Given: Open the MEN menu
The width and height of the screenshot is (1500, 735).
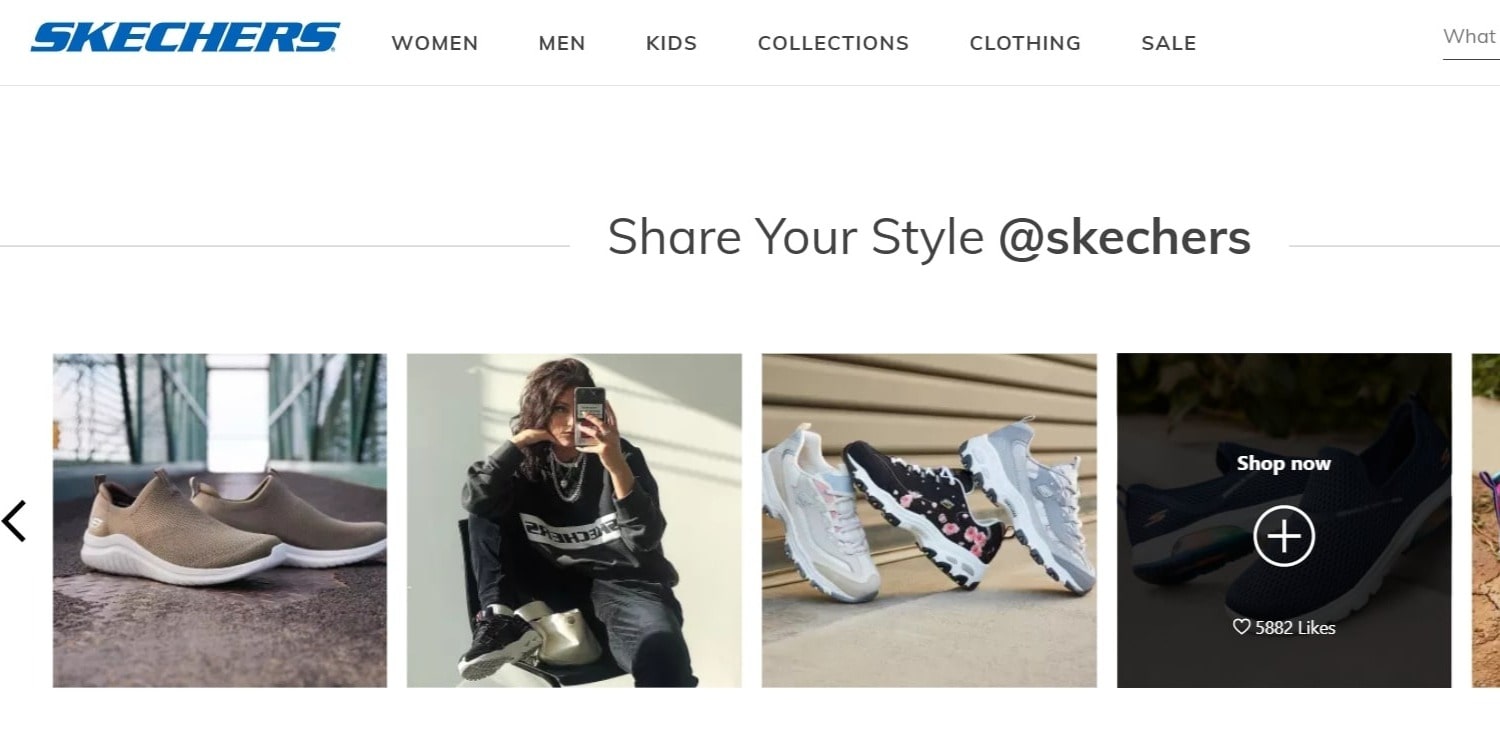Looking at the screenshot, I should [x=562, y=43].
